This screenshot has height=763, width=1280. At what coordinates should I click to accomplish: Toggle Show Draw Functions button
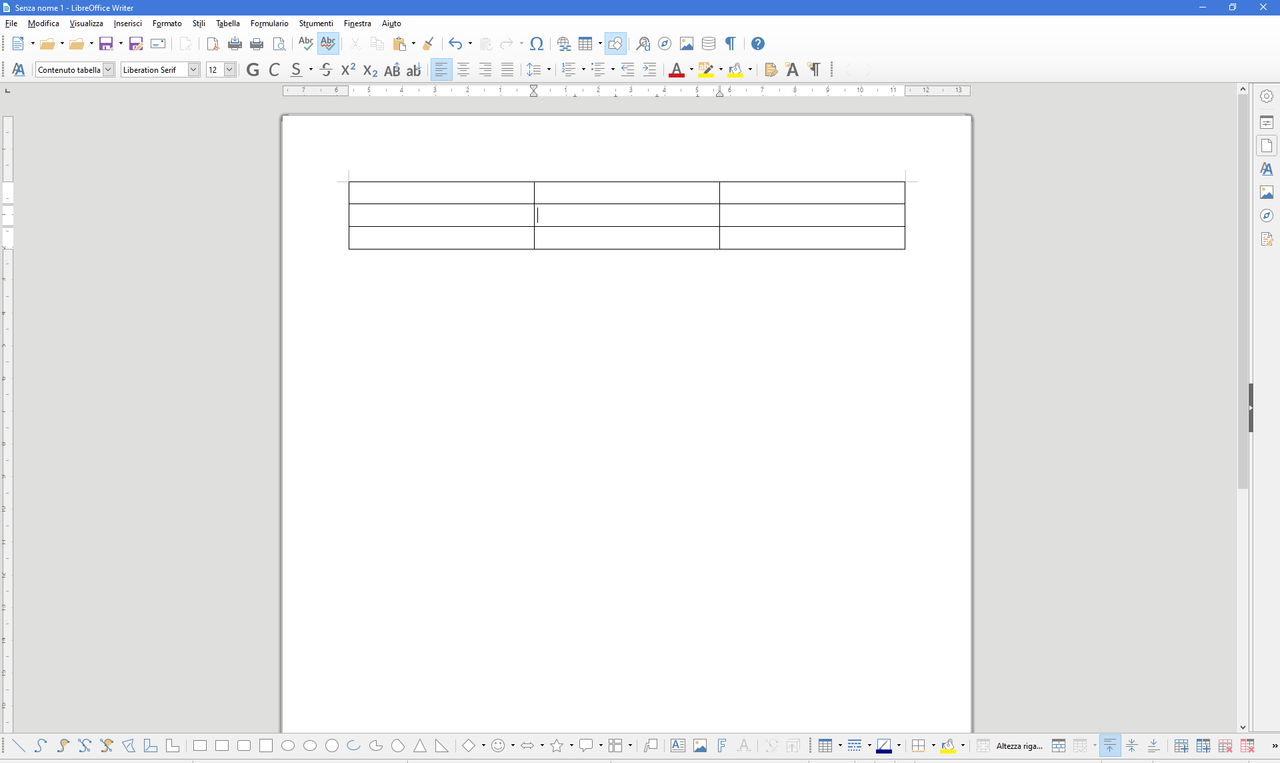click(x=615, y=44)
